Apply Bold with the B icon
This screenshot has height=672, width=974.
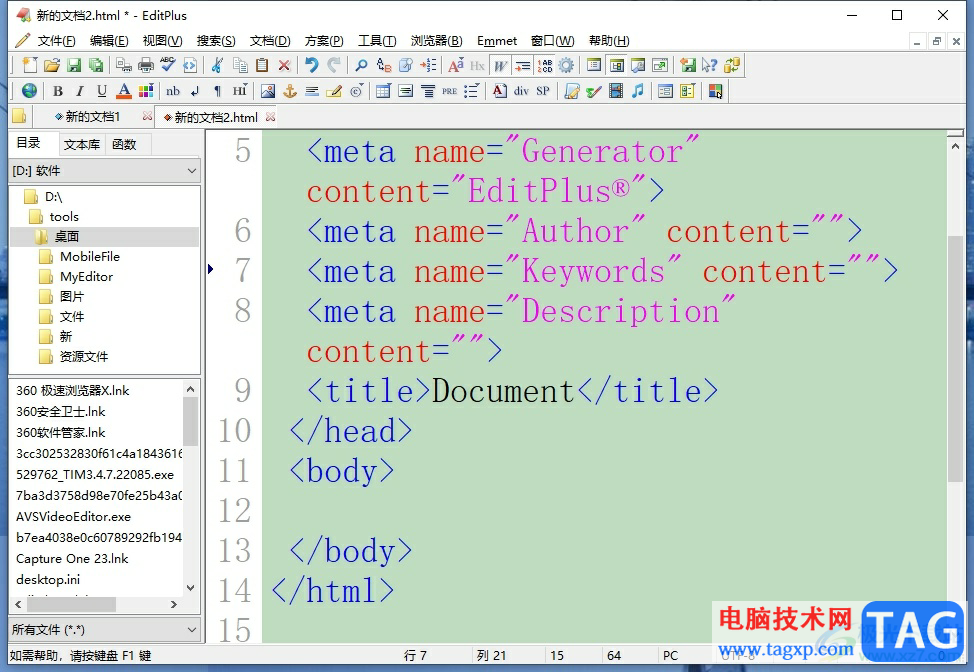click(x=58, y=91)
